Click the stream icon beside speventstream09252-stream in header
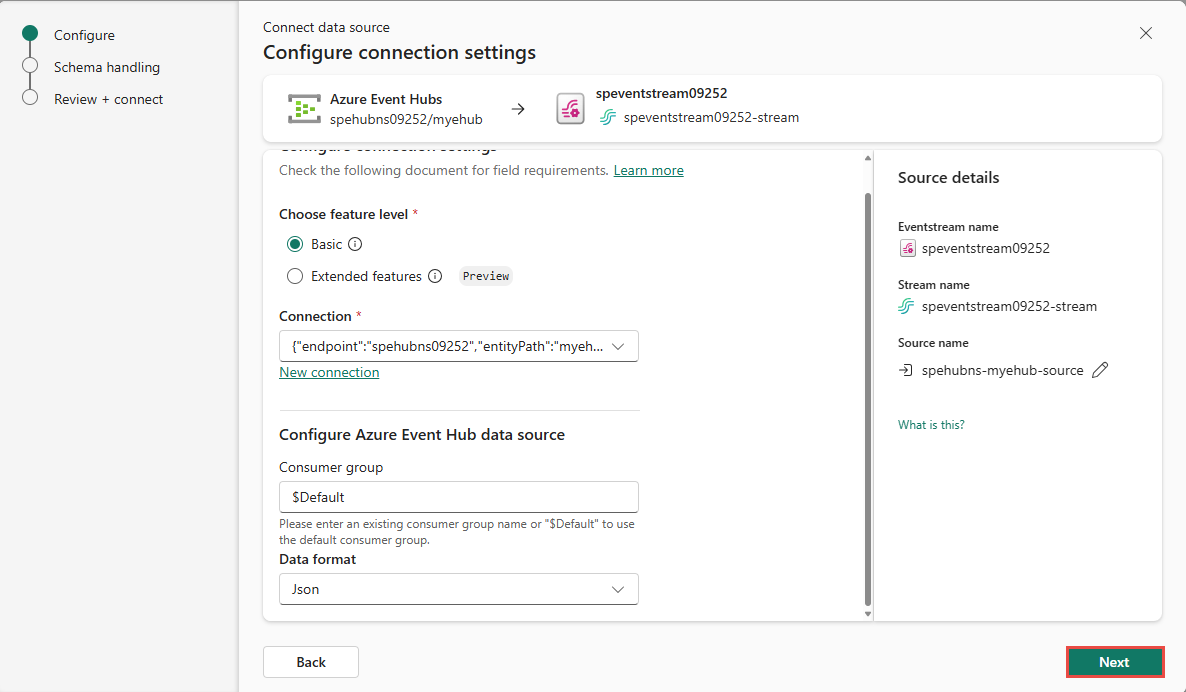The height and width of the screenshot is (692, 1186). (x=607, y=118)
